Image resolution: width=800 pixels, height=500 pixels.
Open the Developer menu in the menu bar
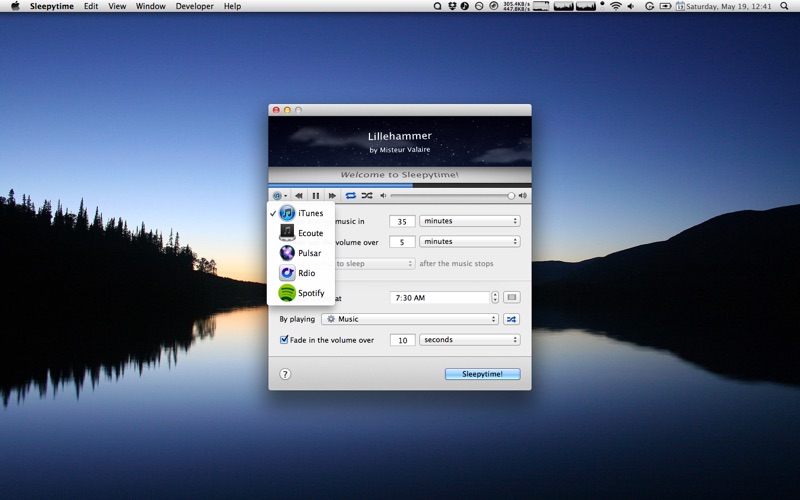194,6
